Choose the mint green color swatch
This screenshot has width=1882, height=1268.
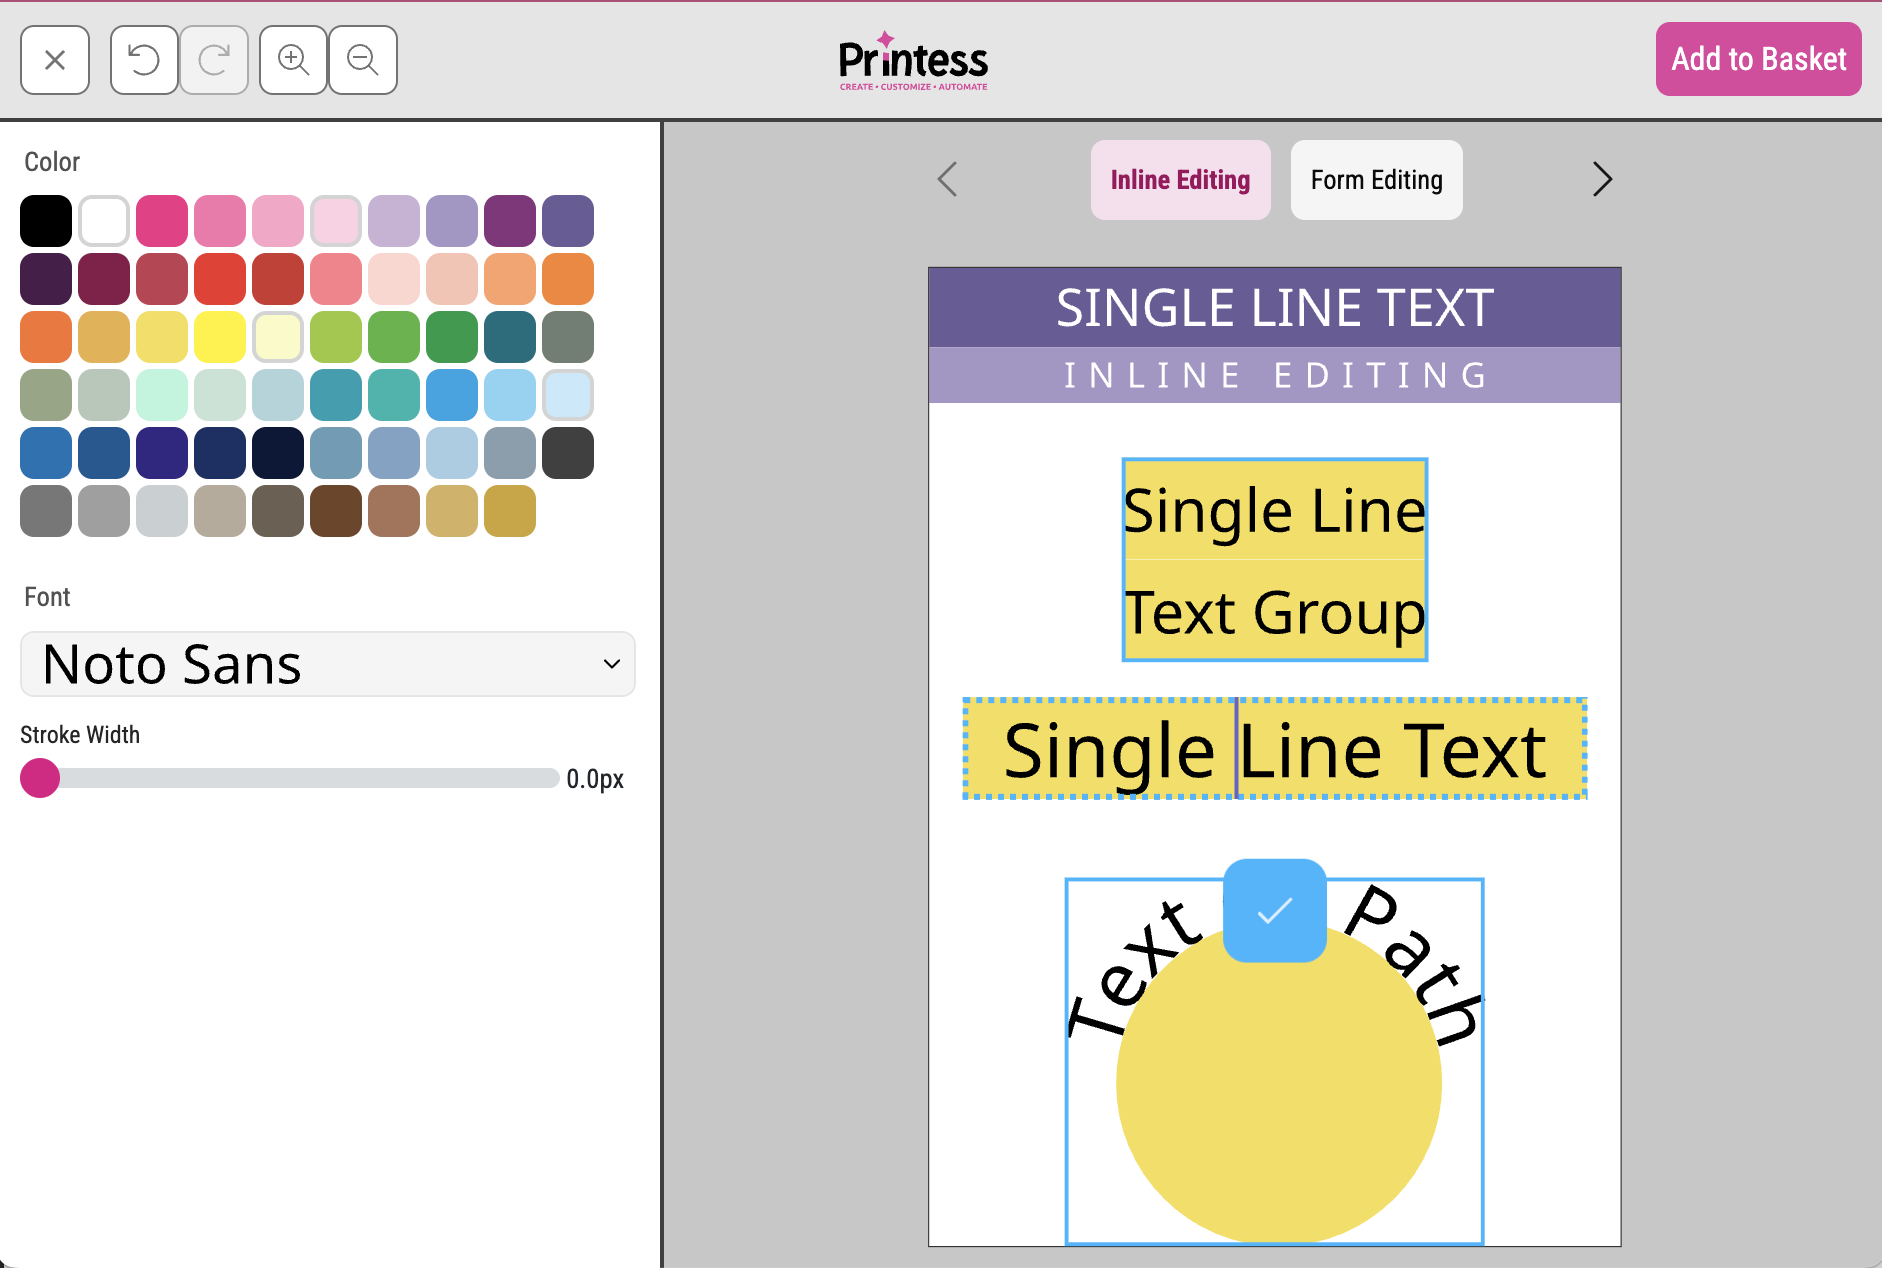point(162,395)
